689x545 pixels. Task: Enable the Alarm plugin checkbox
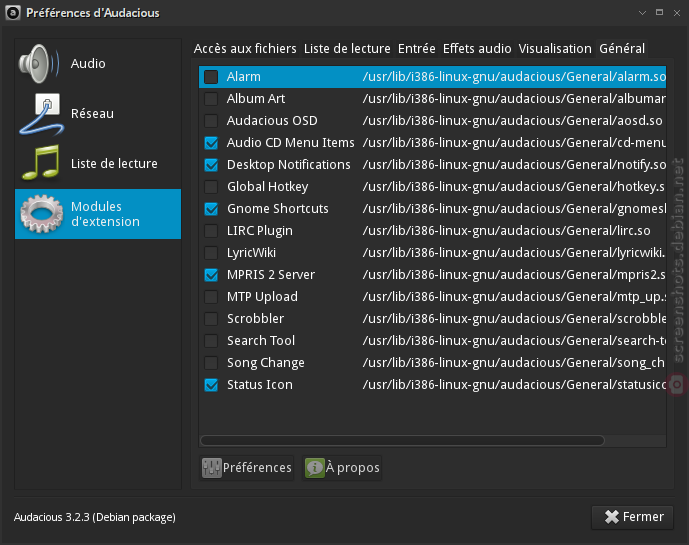[x=211, y=77]
